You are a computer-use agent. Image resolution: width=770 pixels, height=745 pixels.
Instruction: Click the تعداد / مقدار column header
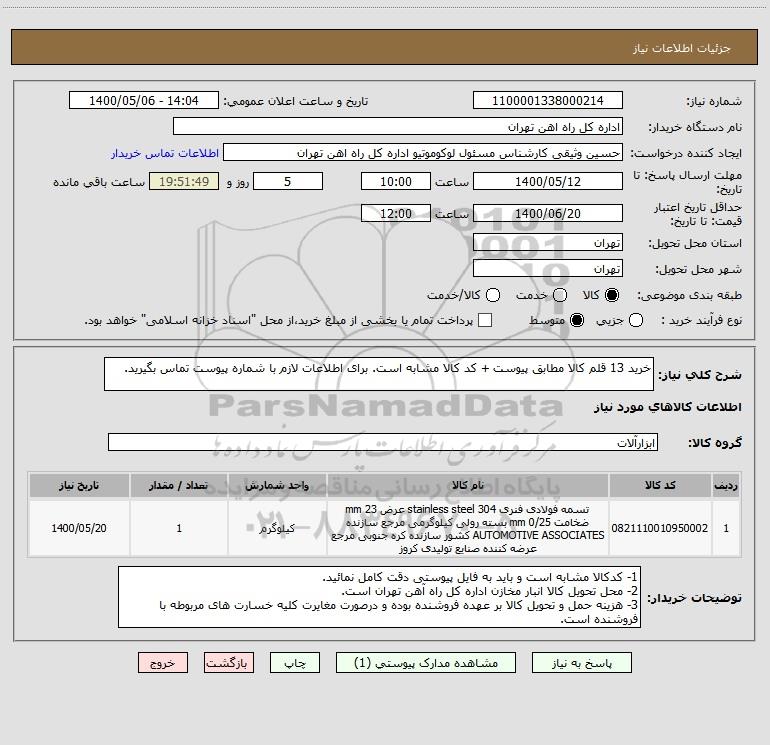click(179, 486)
